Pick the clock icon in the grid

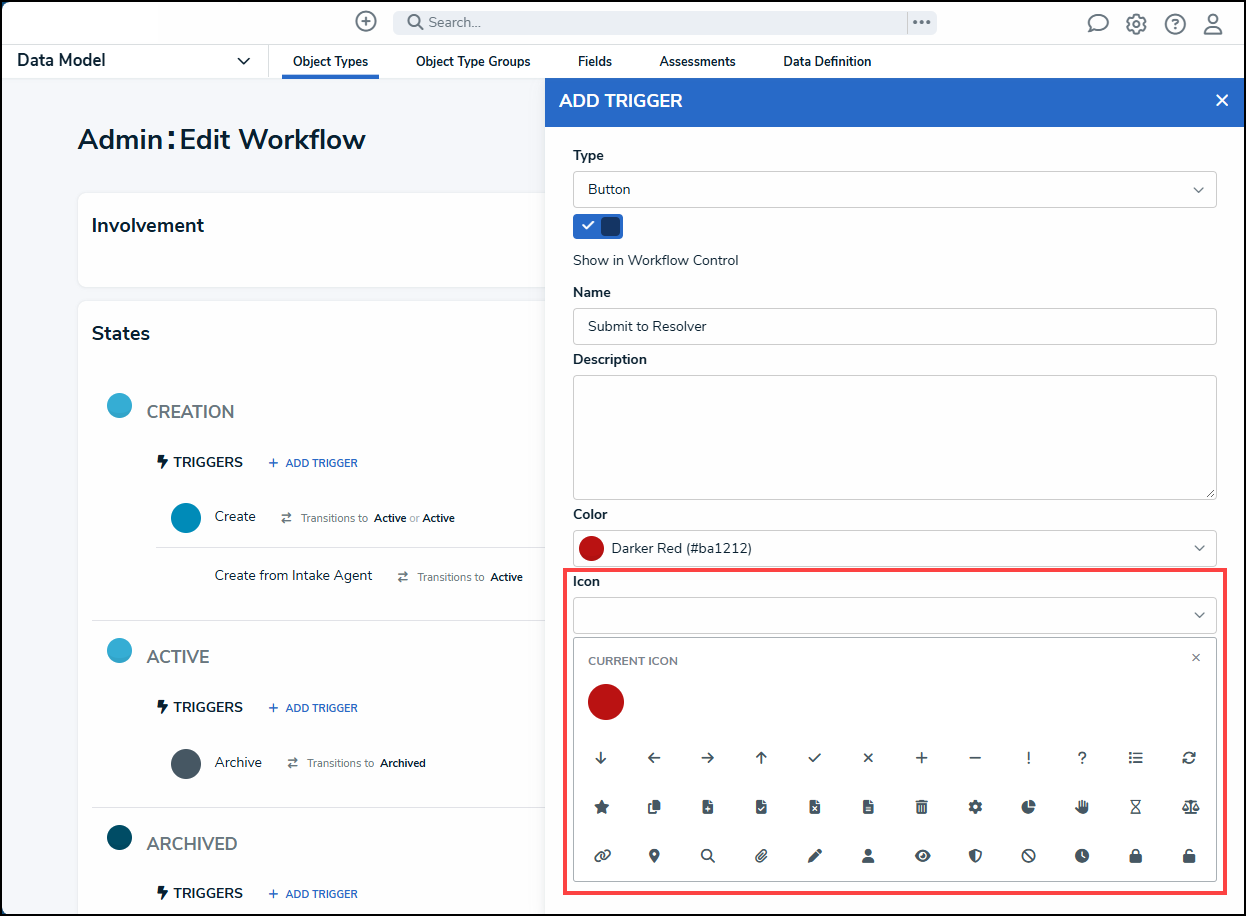point(1082,856)
